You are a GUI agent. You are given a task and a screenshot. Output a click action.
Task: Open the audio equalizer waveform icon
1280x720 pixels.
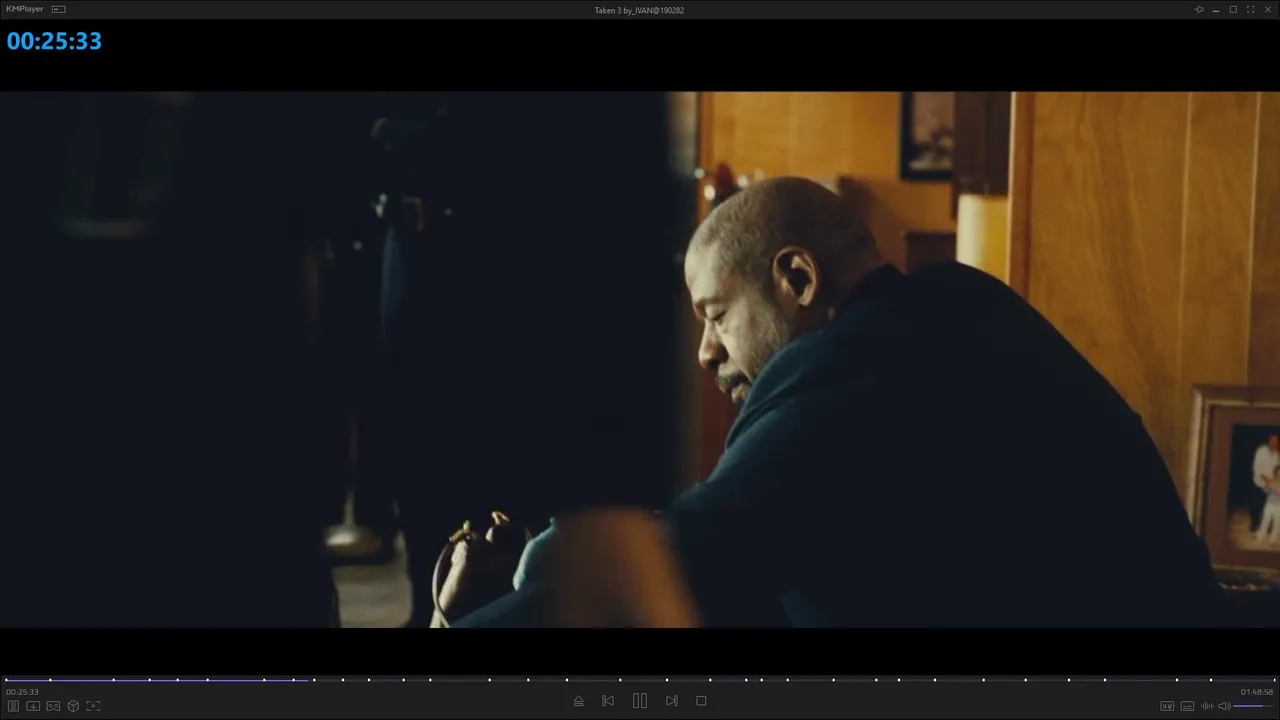pos(1207,706)
